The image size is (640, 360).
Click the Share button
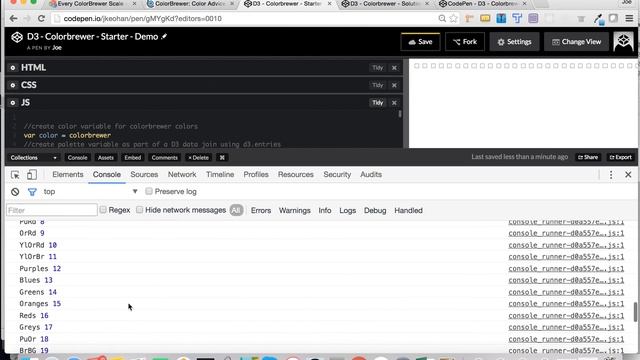click(588, 157)
